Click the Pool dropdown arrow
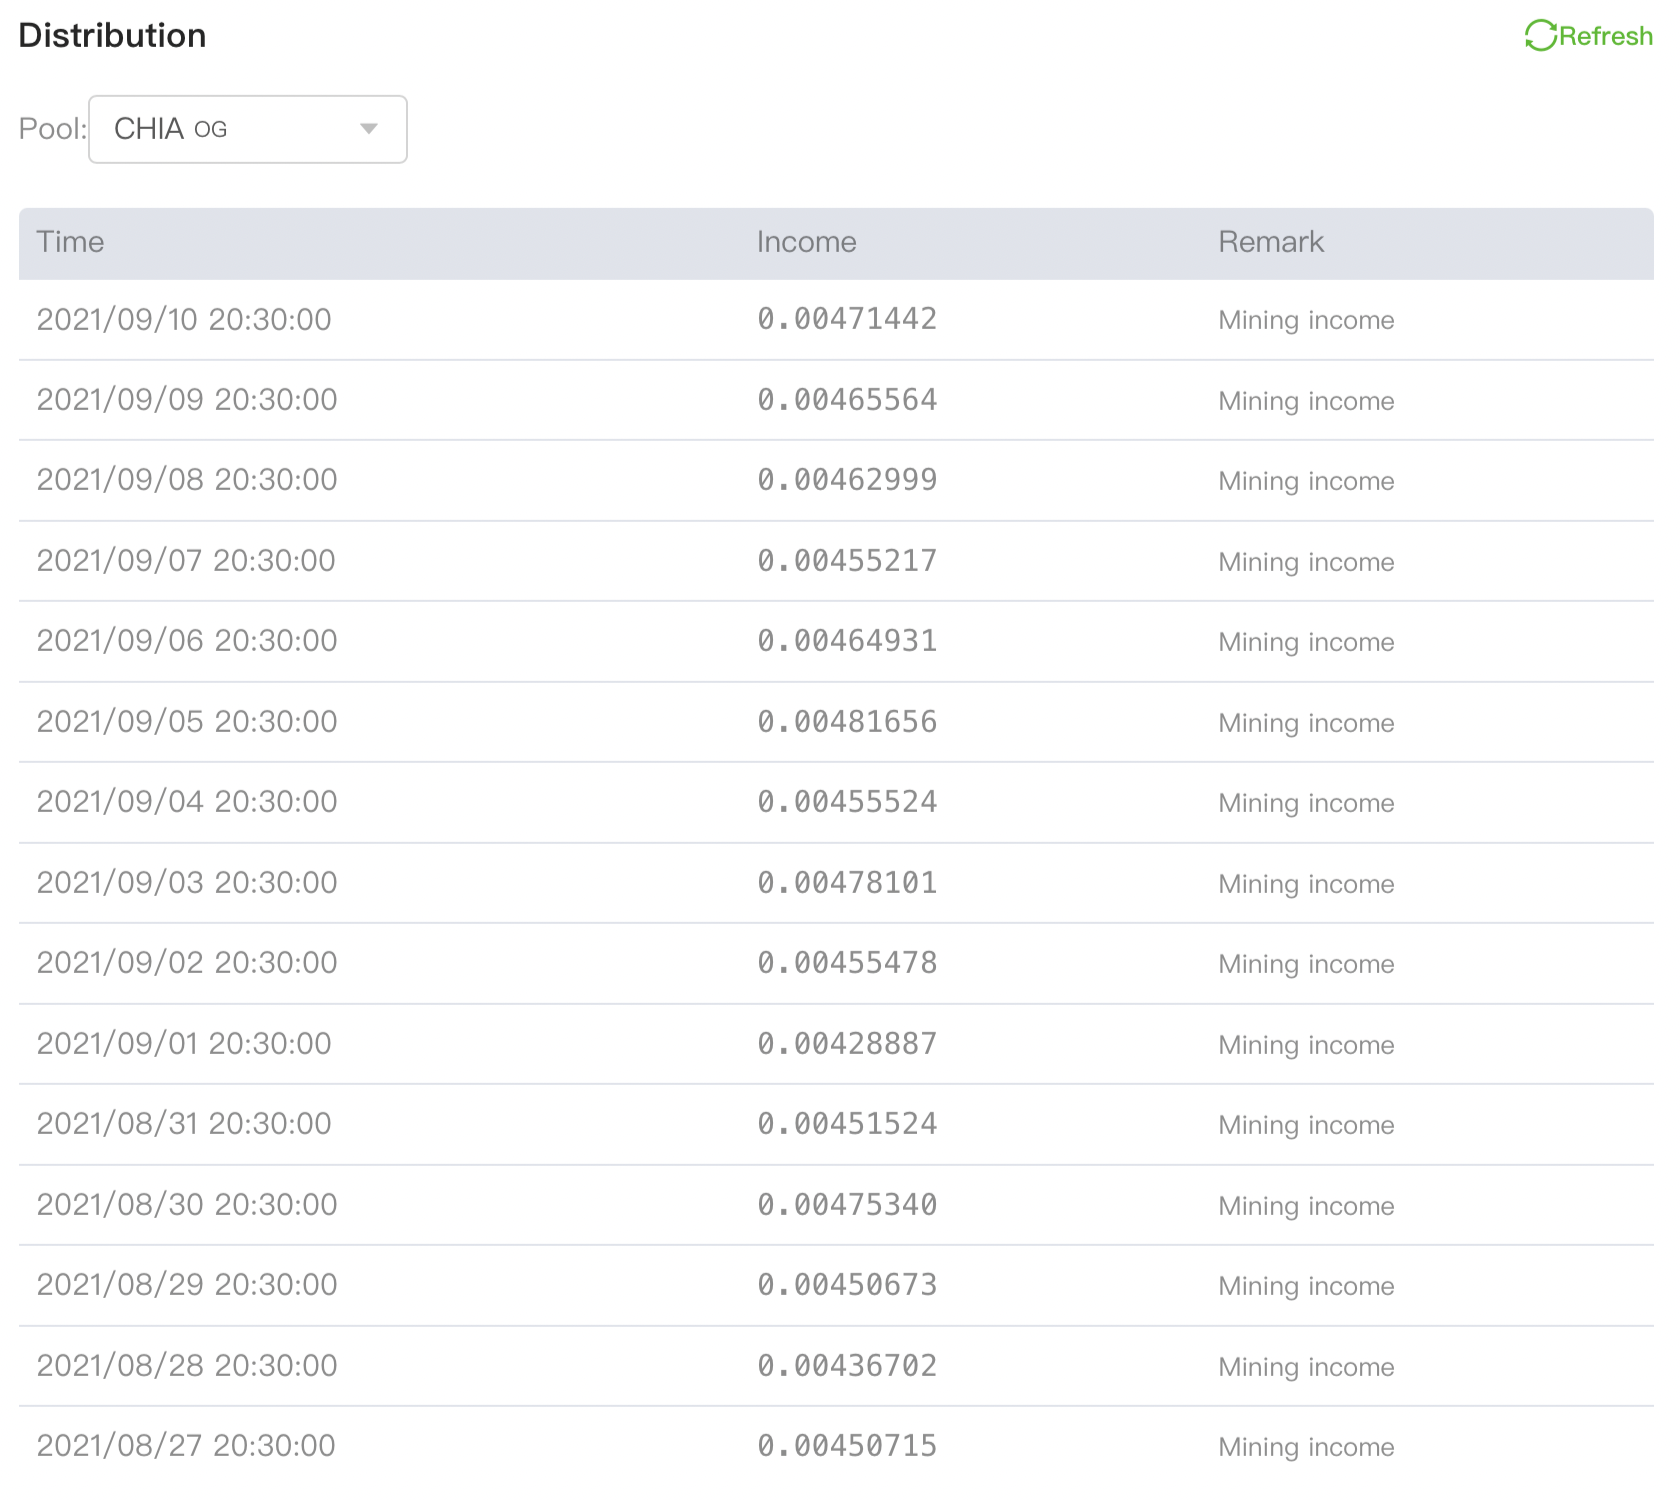 [x=369, y=129]
